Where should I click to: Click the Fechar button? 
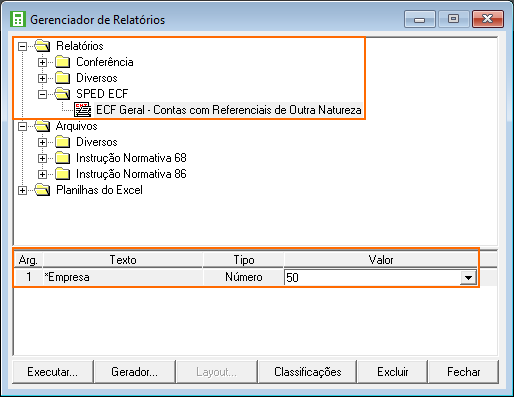[464, 372]
